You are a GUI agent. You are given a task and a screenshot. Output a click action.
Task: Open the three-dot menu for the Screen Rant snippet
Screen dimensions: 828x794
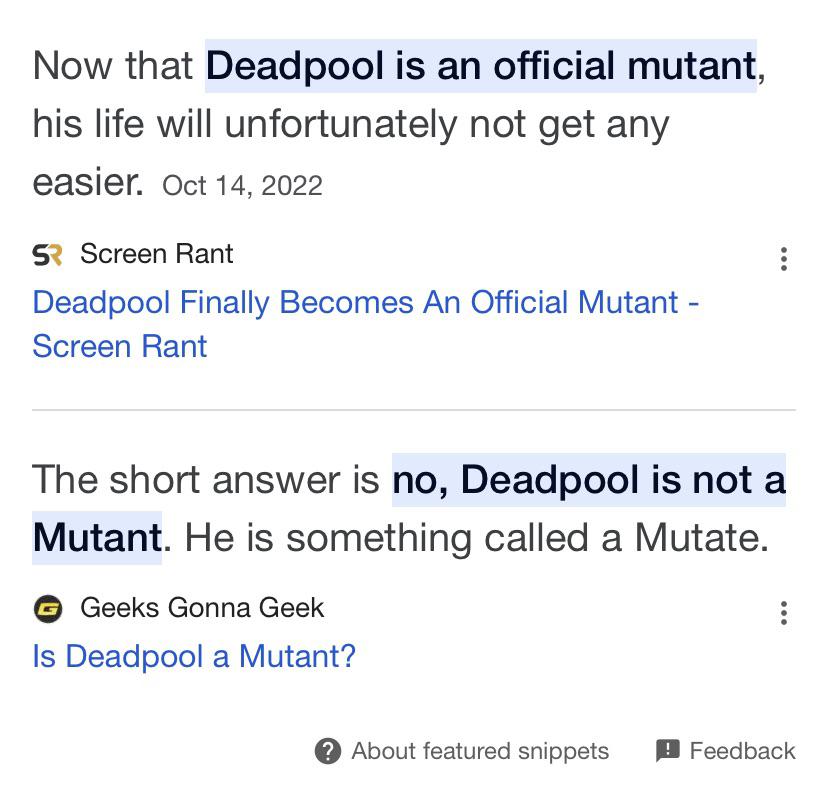[x=783, y=258]
